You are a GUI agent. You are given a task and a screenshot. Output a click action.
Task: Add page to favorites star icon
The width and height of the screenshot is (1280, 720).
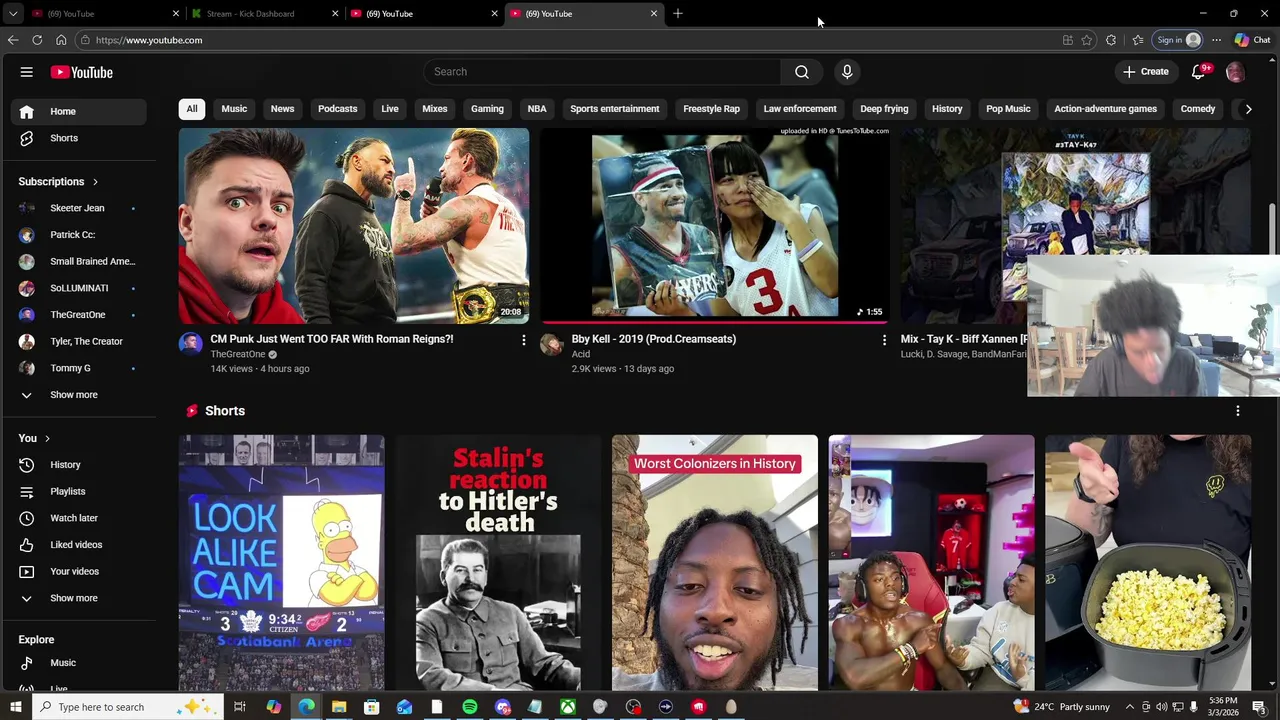tap(1087, 40)
